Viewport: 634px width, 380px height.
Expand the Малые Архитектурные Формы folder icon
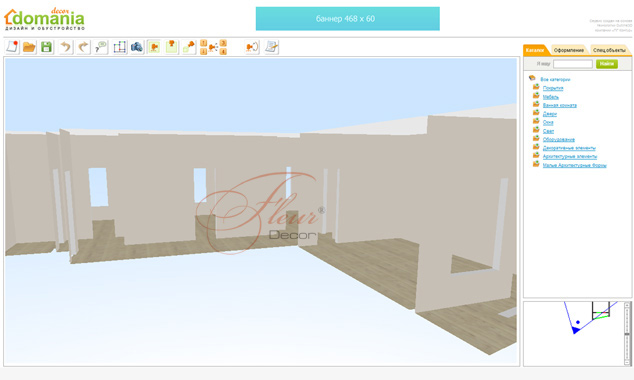(x=536, y=164)
